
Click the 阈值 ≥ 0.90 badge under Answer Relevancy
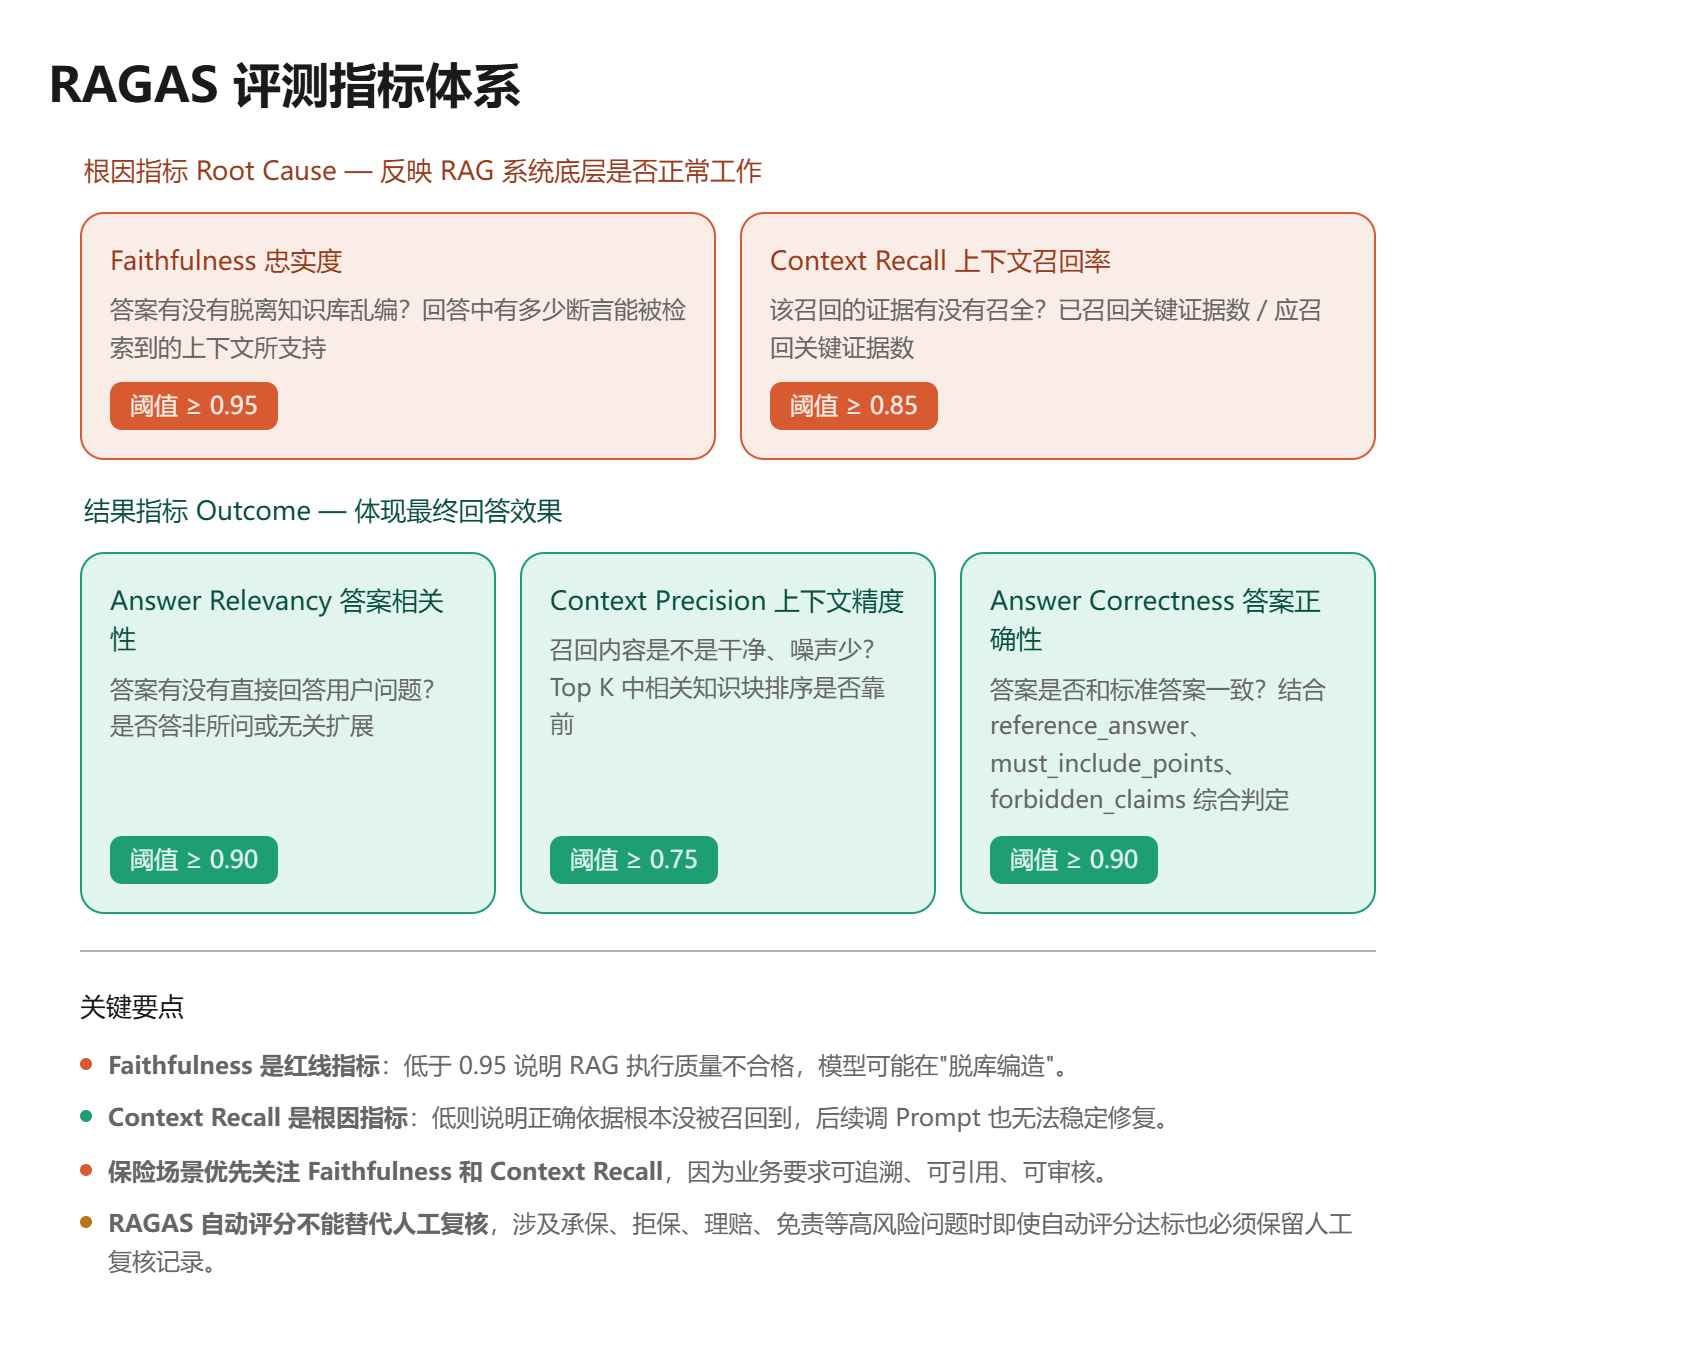194,860
